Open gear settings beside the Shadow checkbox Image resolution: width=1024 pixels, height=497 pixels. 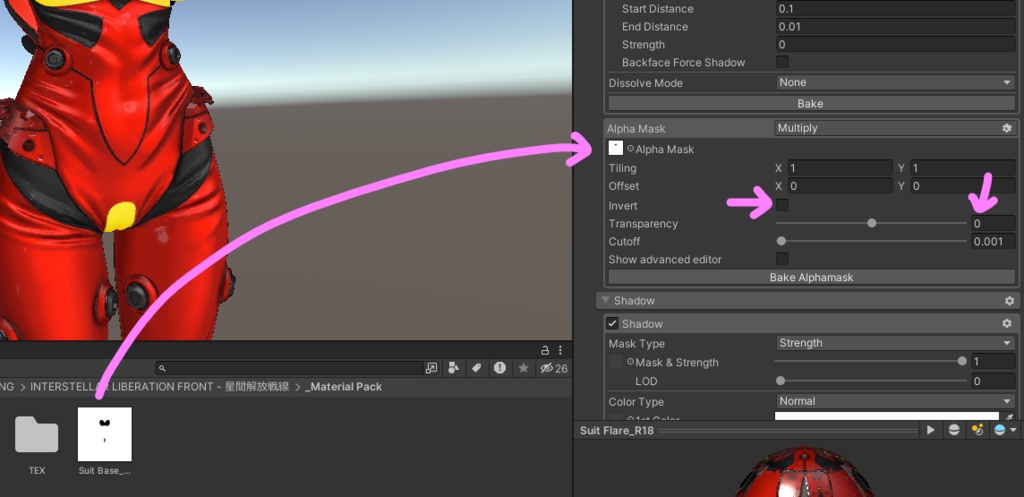1006,323
